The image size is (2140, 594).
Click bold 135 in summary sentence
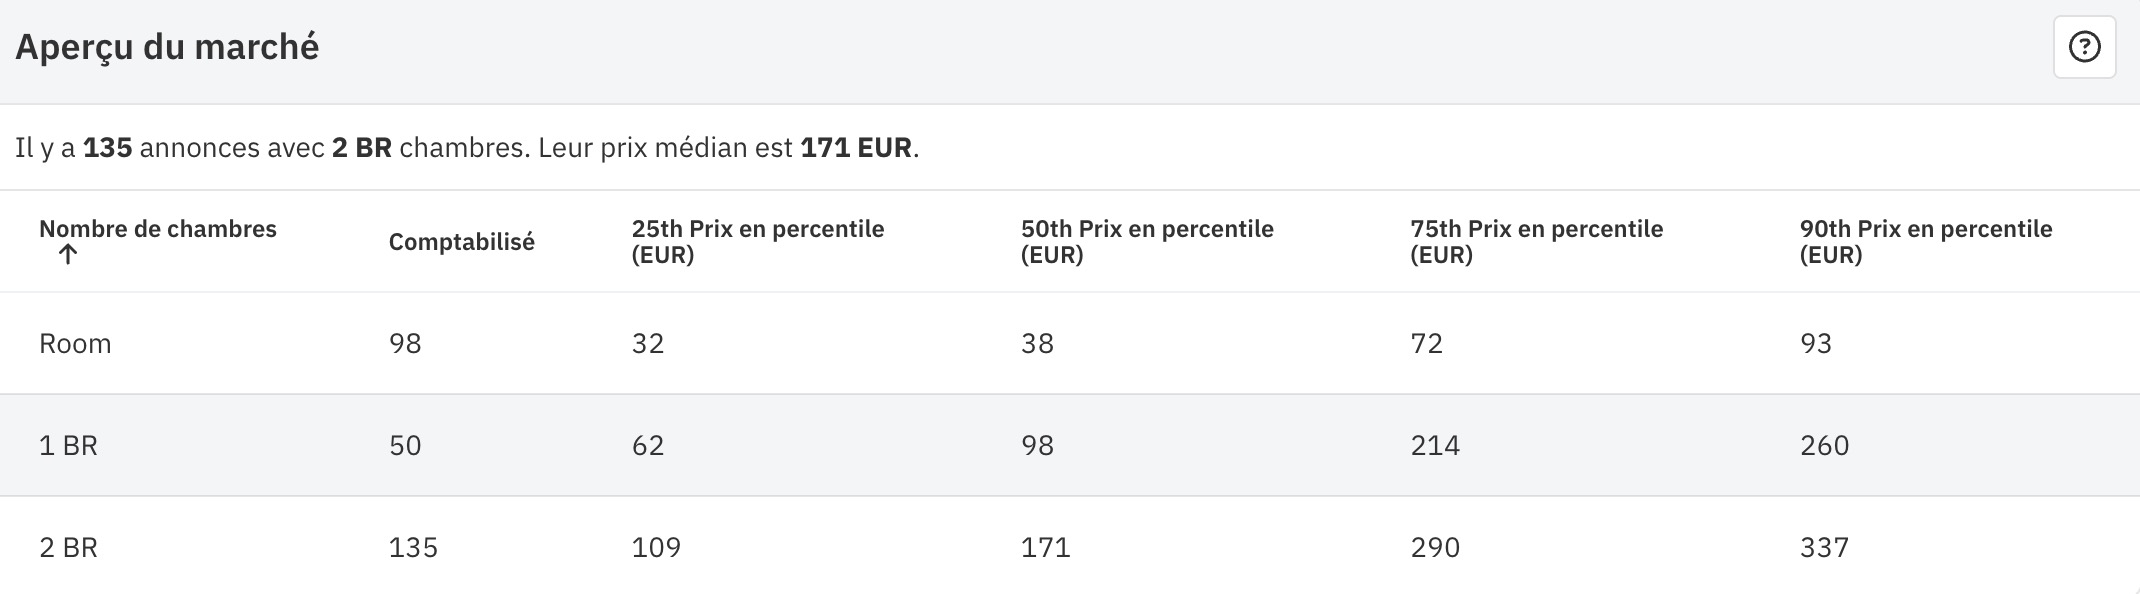[x=108, y=148]
